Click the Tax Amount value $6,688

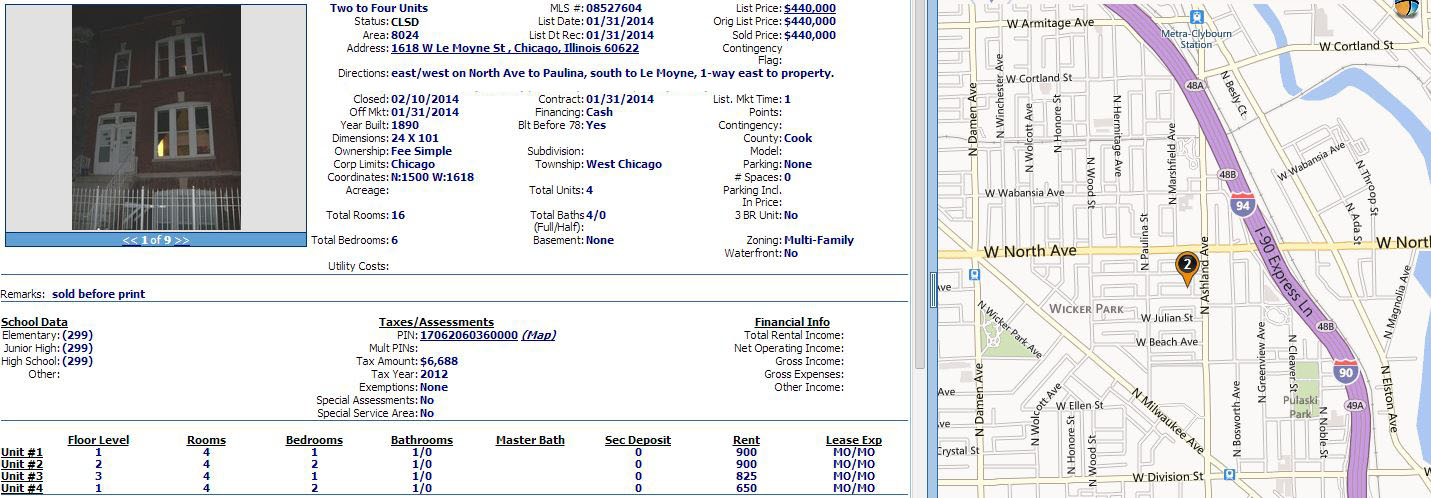pos(439,361)
